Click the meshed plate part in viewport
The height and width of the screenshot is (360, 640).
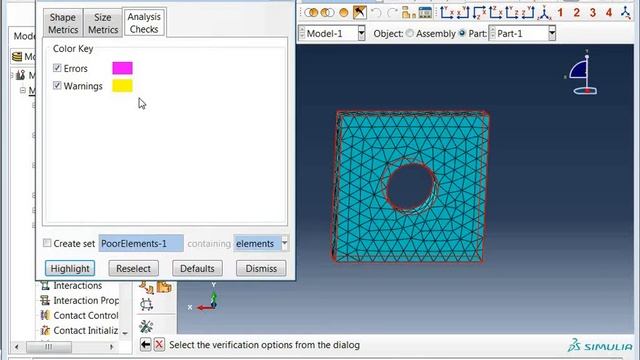[x=410, y=187]
